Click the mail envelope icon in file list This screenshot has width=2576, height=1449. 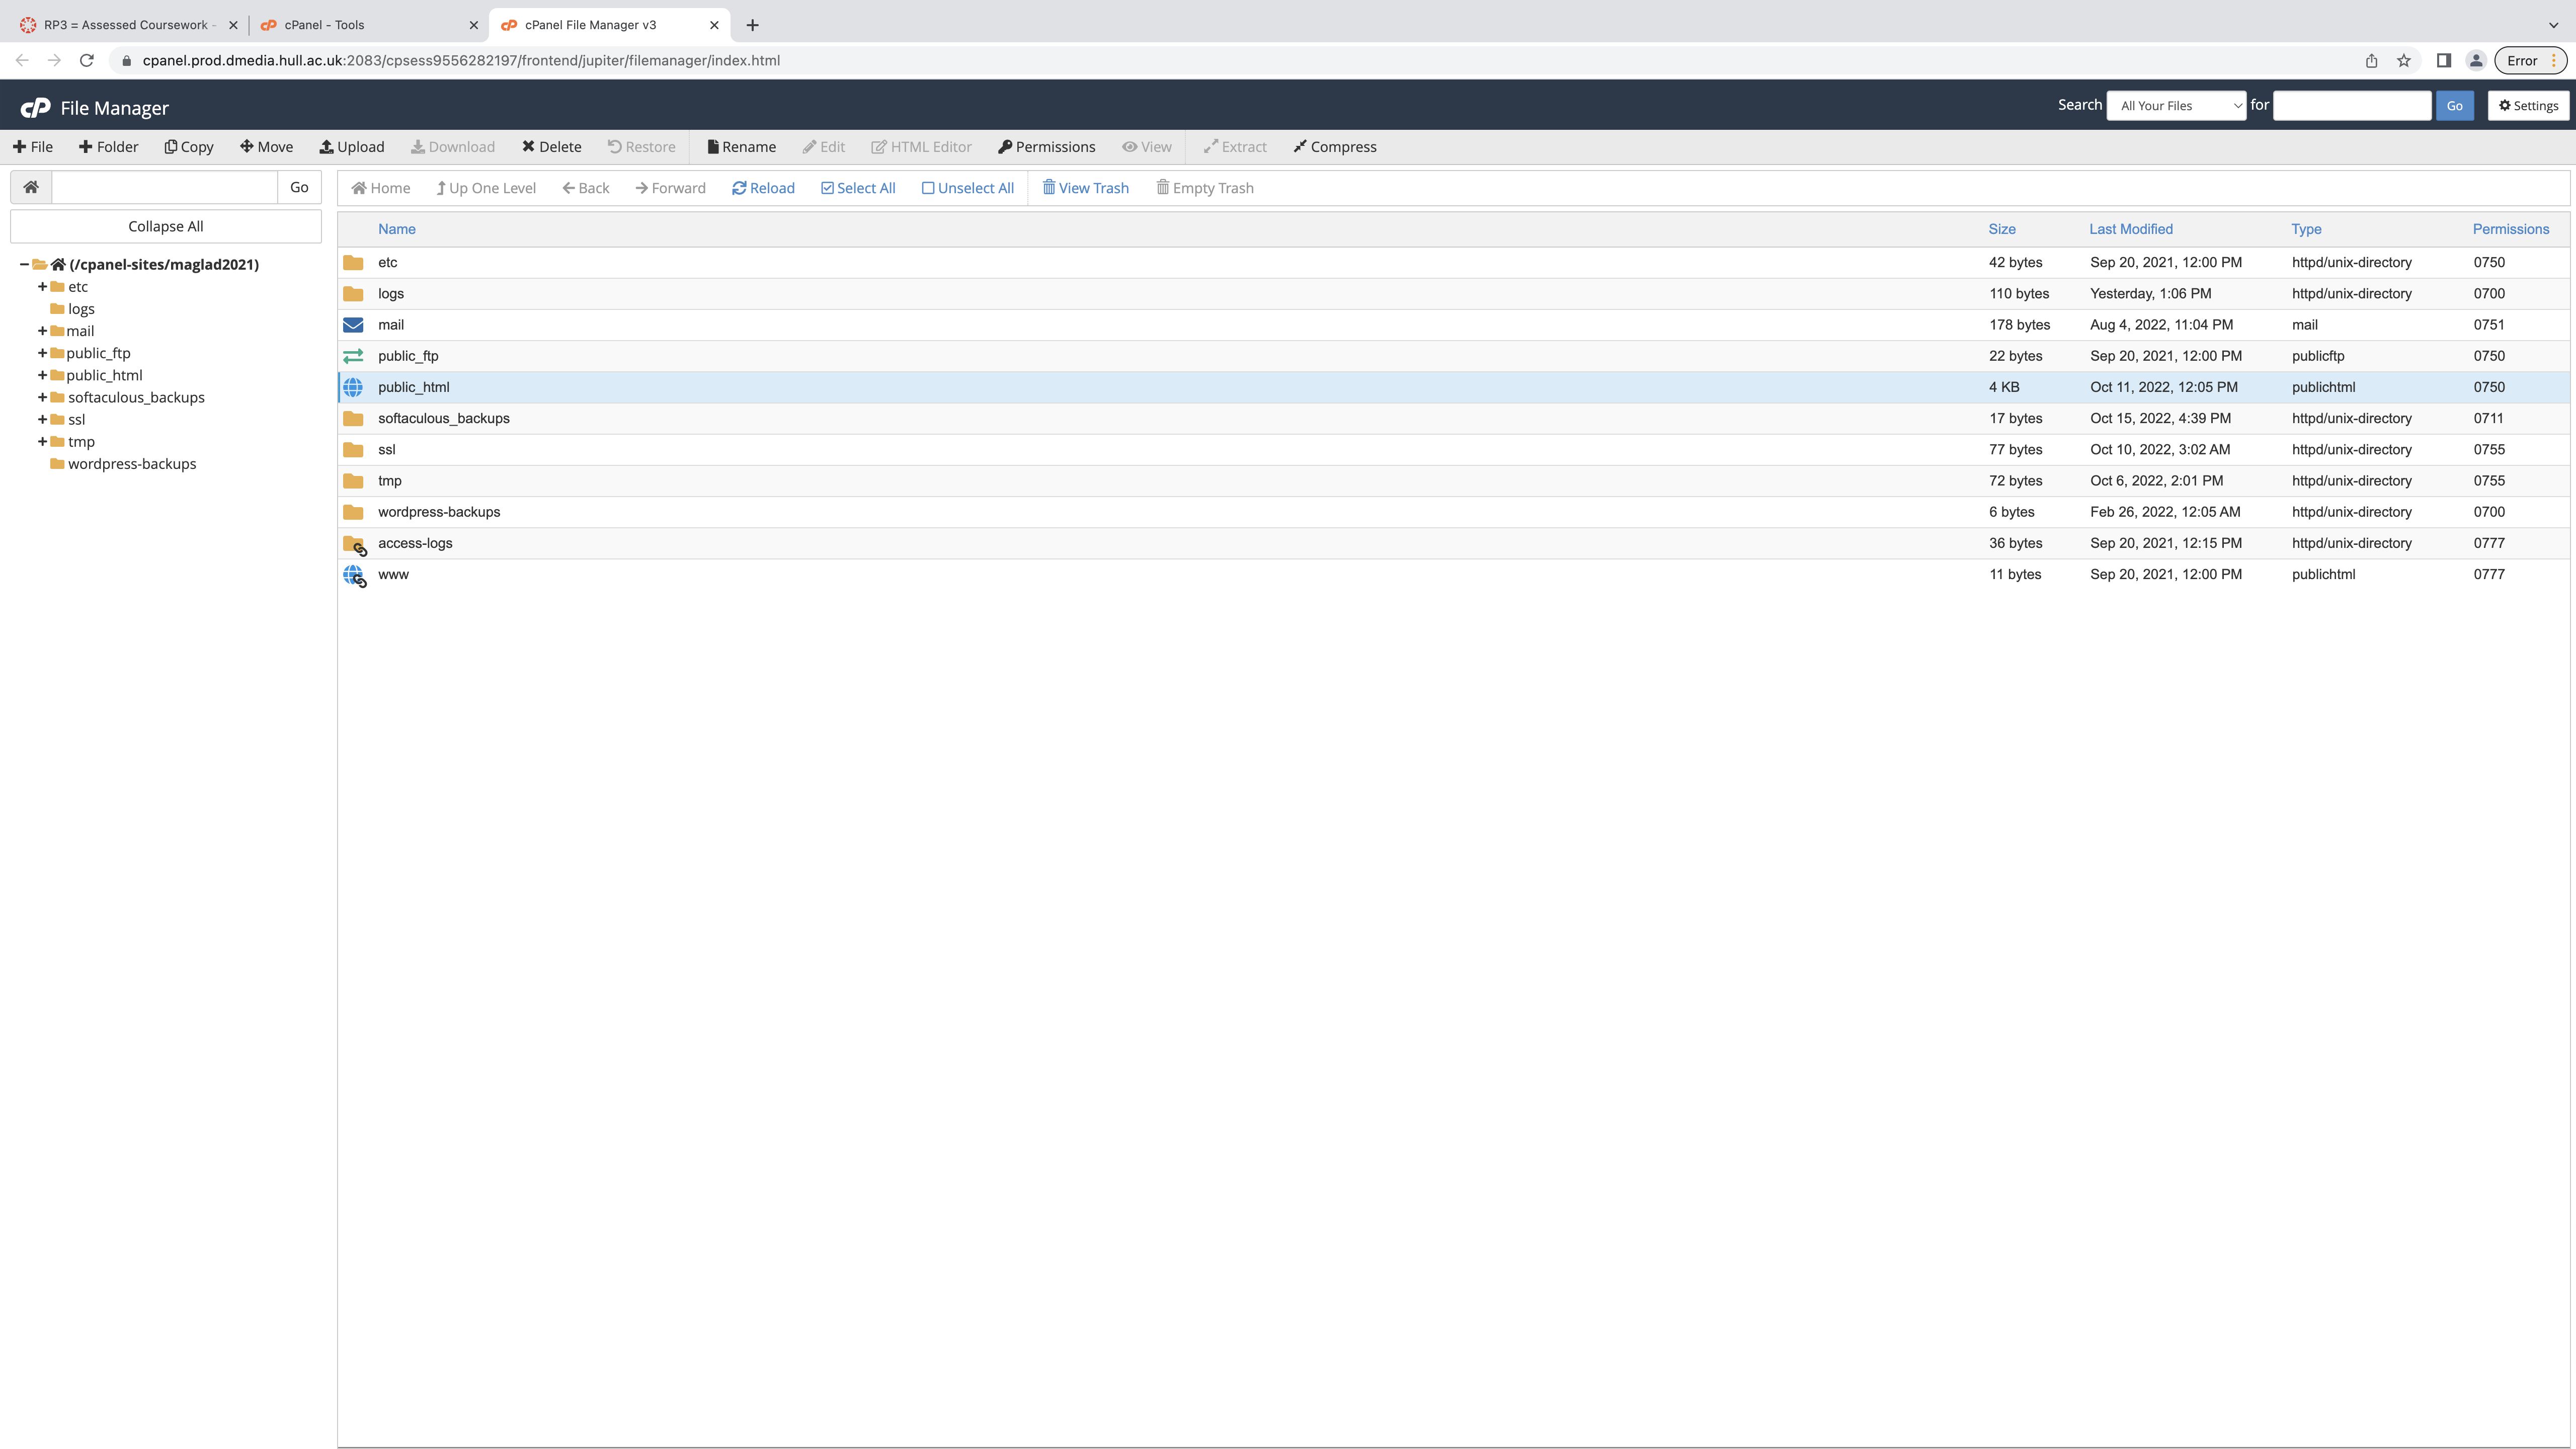[353, 325]
